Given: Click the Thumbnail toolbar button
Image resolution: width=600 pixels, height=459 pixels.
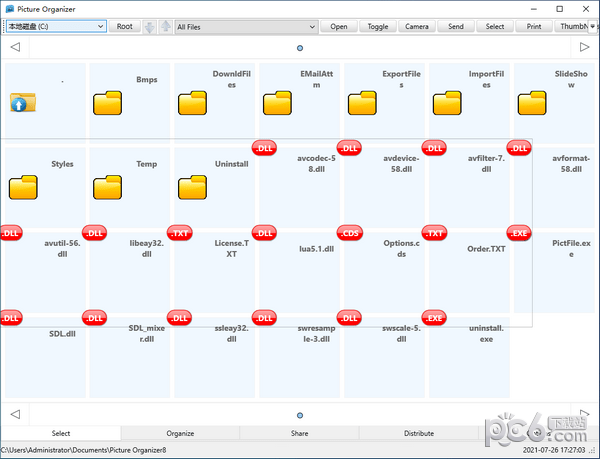Looking at the screenshot, I should tap(572, 26).
